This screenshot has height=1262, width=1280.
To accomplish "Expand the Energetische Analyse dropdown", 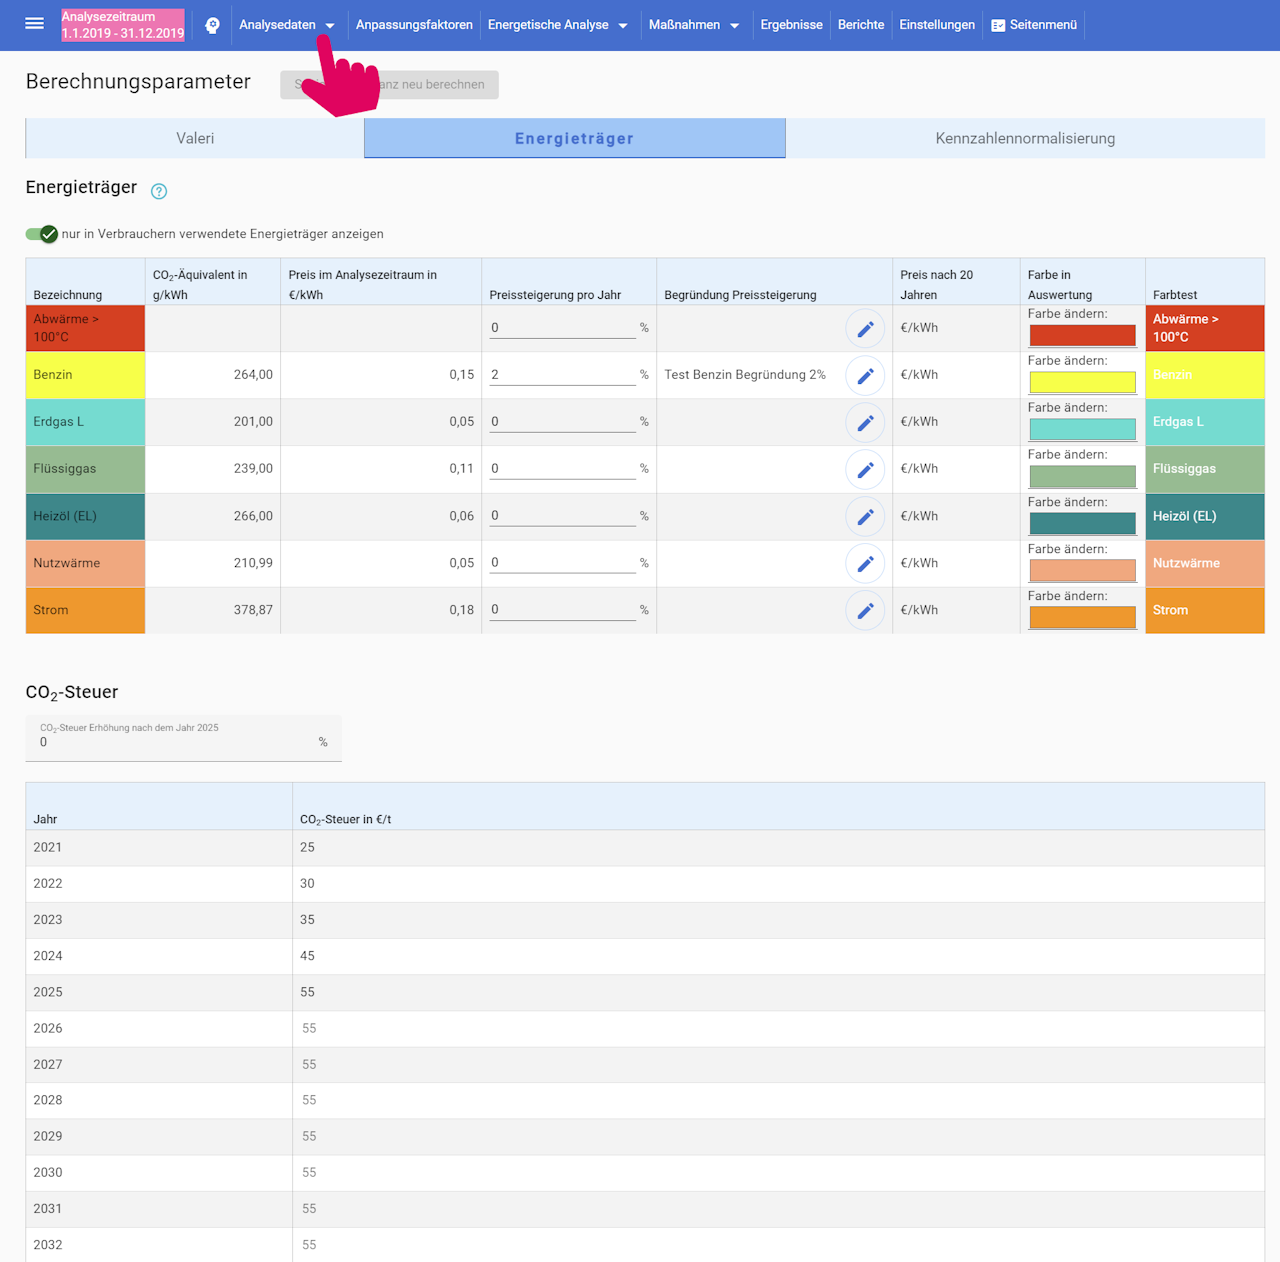I will 557,25.
